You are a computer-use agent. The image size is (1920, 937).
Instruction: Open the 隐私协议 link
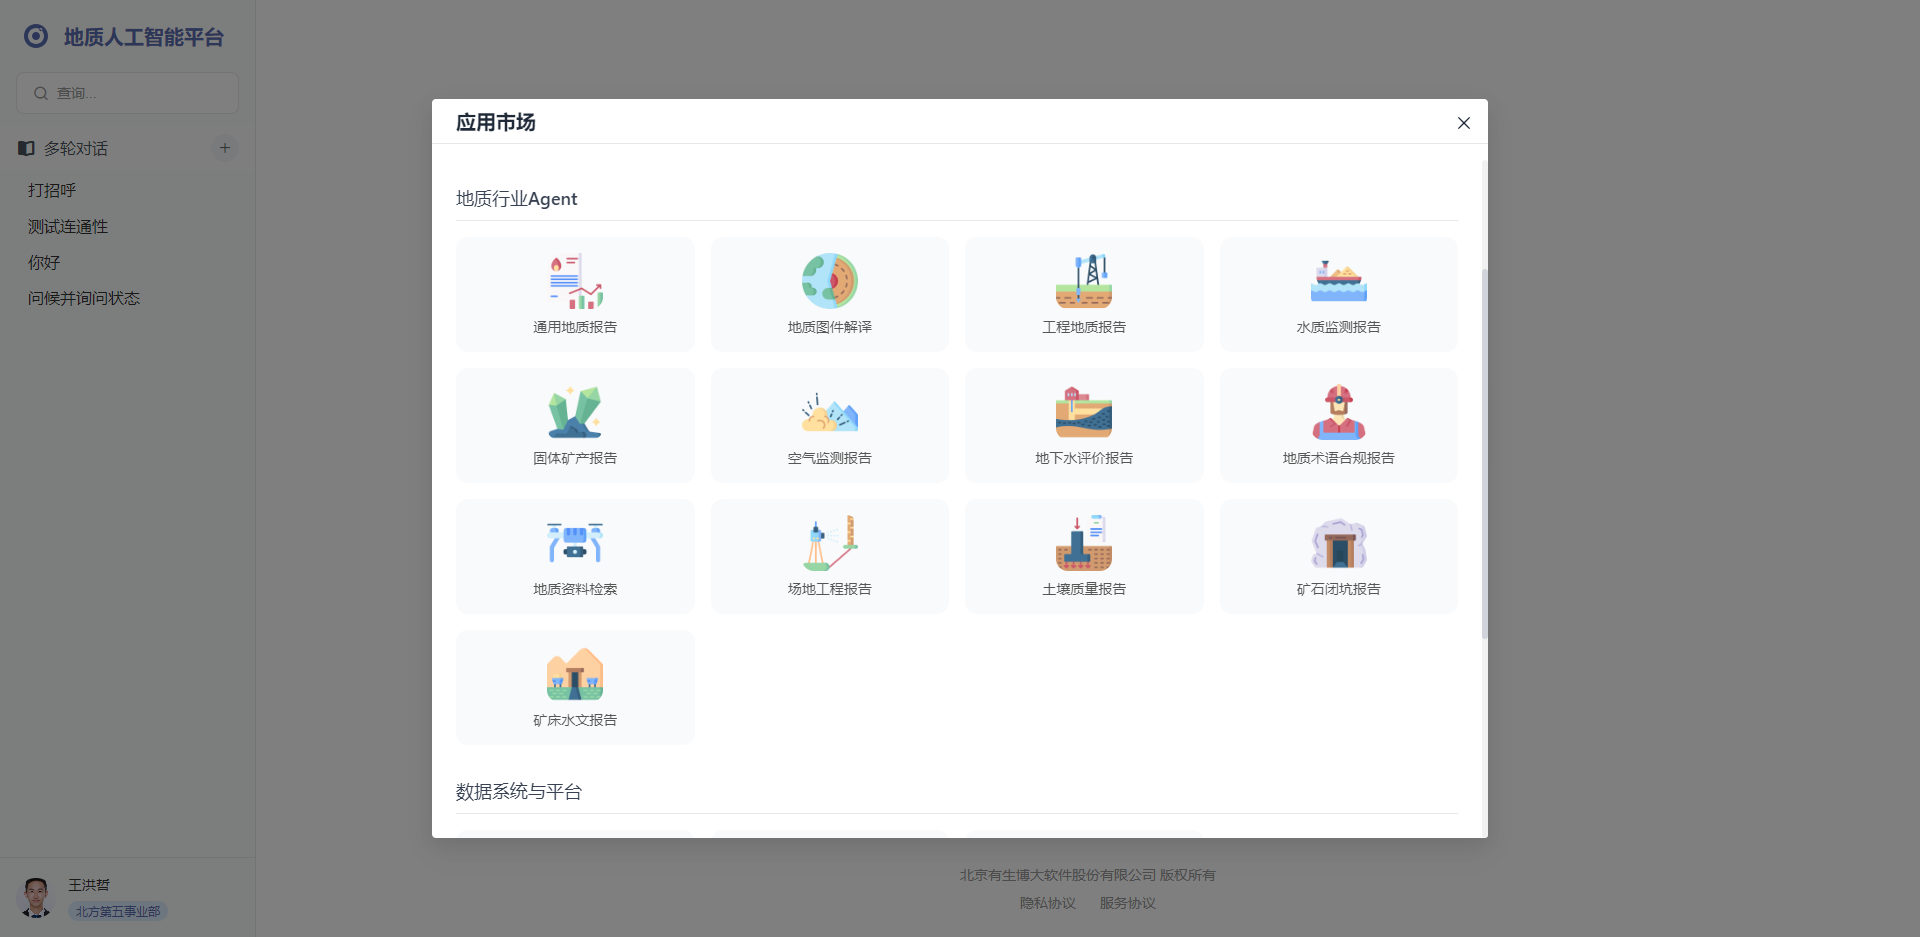click(x=1047, y=903)
